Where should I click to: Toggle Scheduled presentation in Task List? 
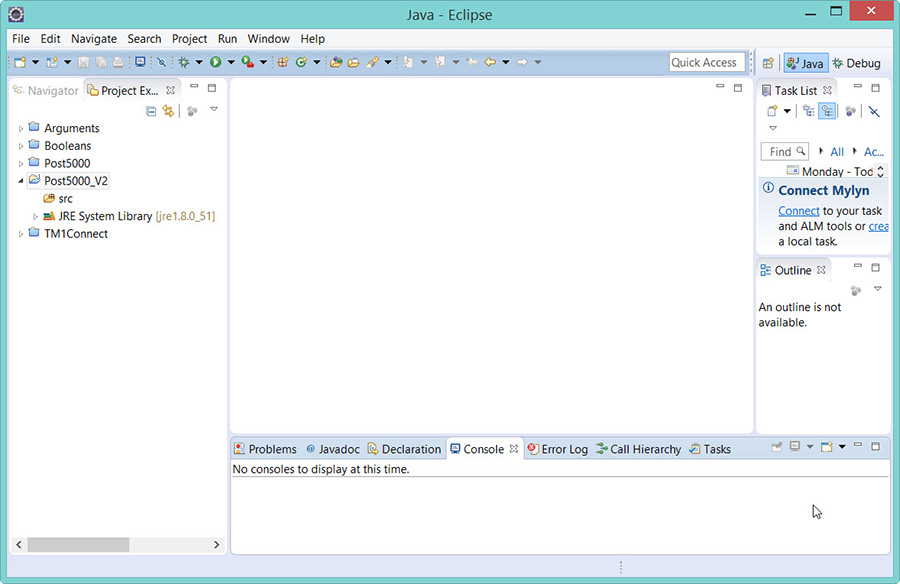coord(827,111)
